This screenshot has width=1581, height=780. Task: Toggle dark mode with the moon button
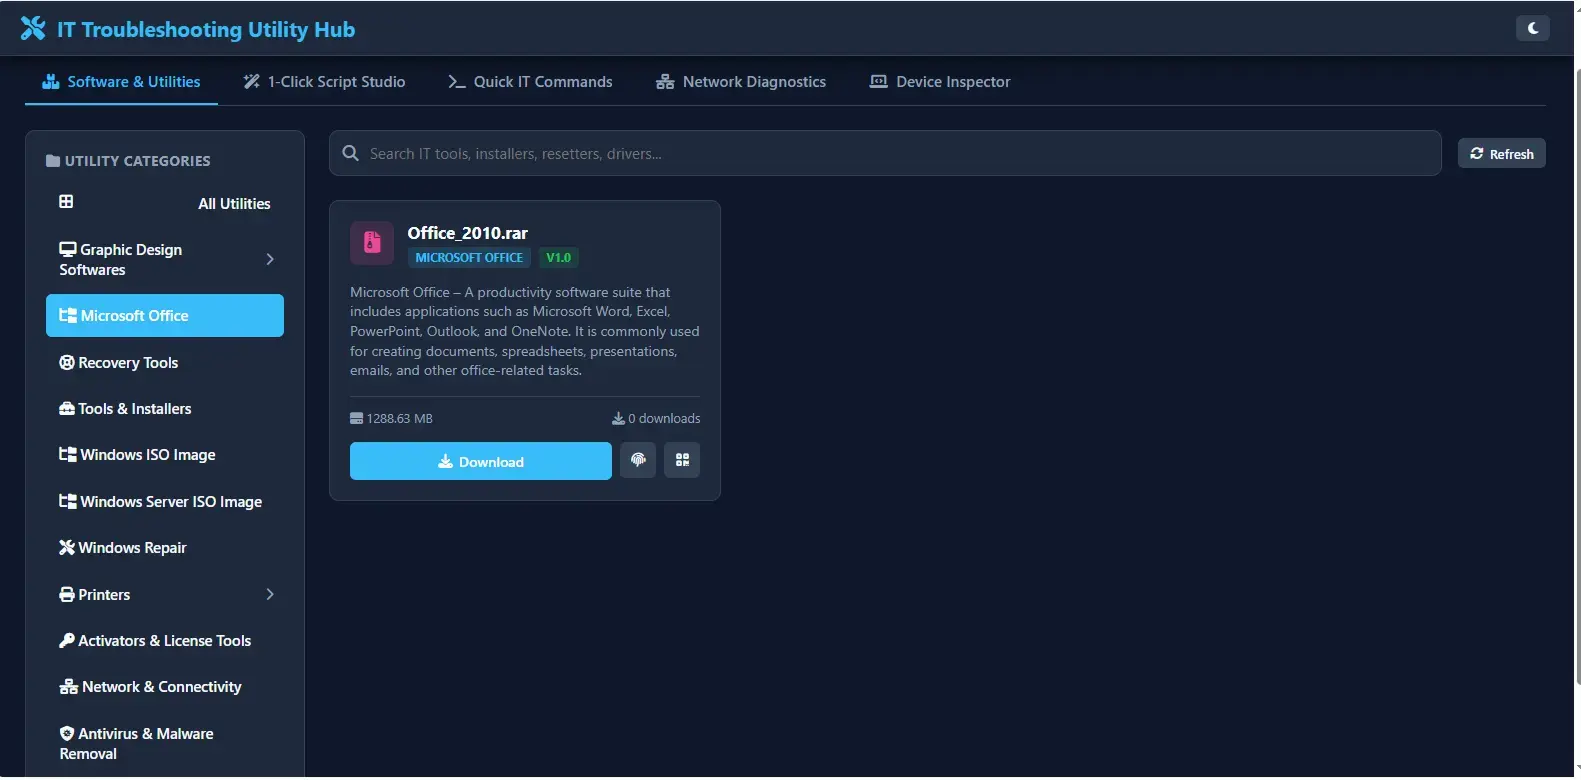pos(1532,28)
